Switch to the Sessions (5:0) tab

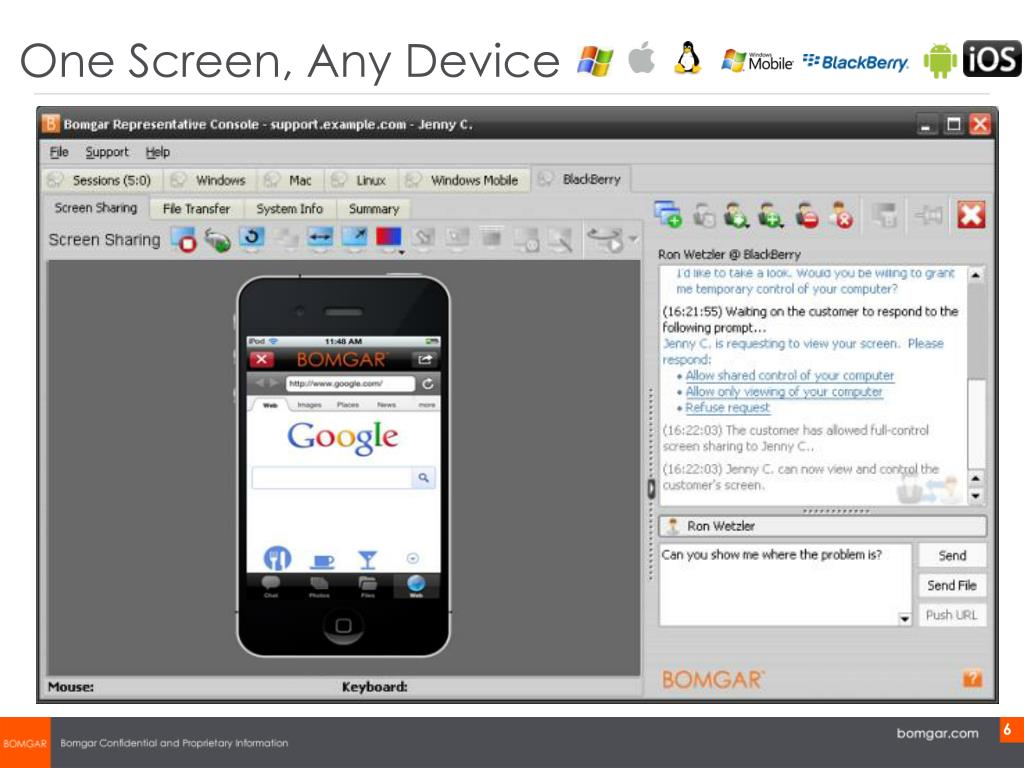[102, 180]
